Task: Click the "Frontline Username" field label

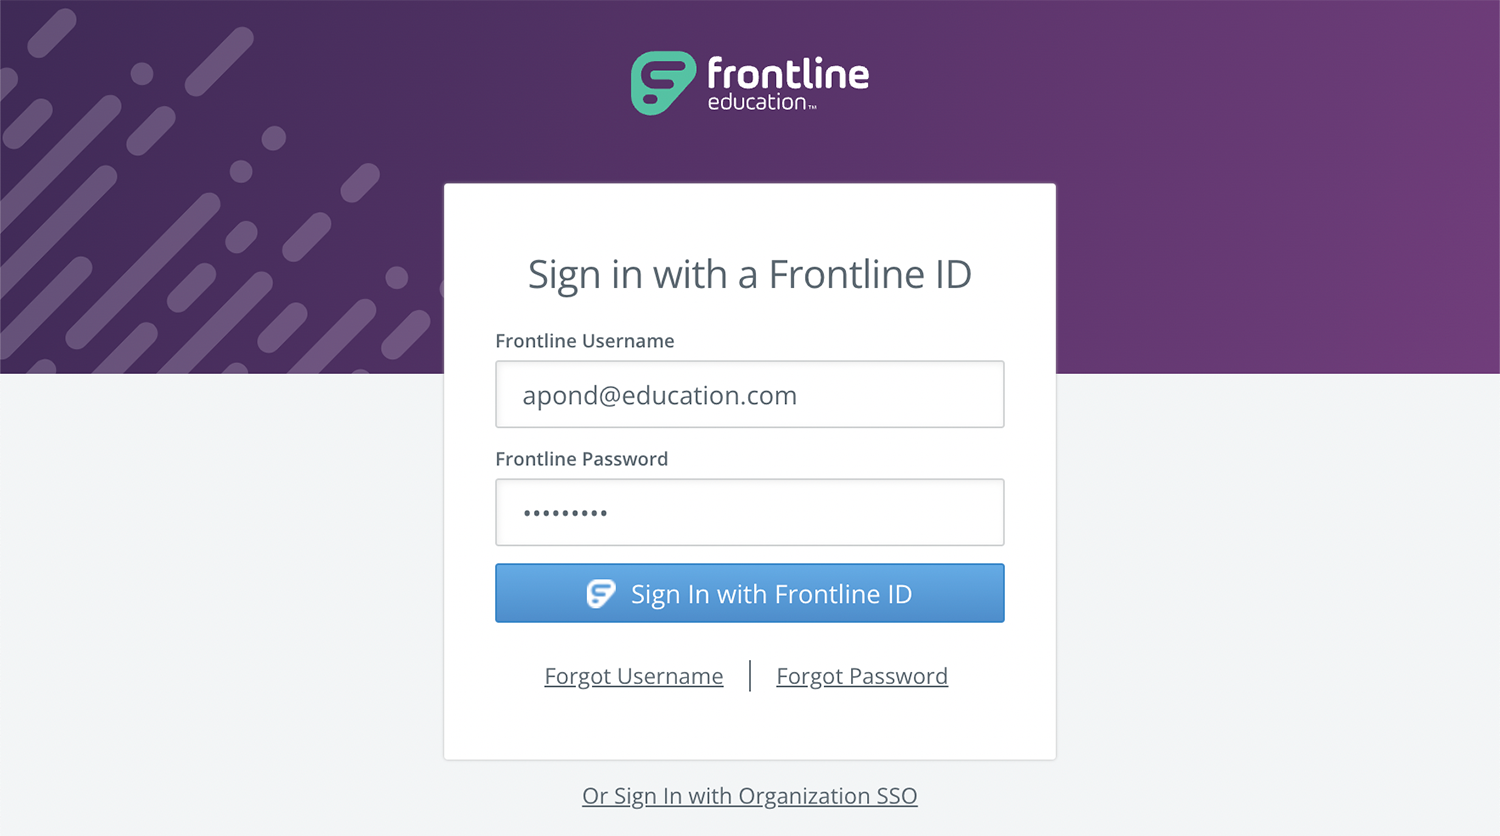Action: pyautogui.click(x=585, y=341)
